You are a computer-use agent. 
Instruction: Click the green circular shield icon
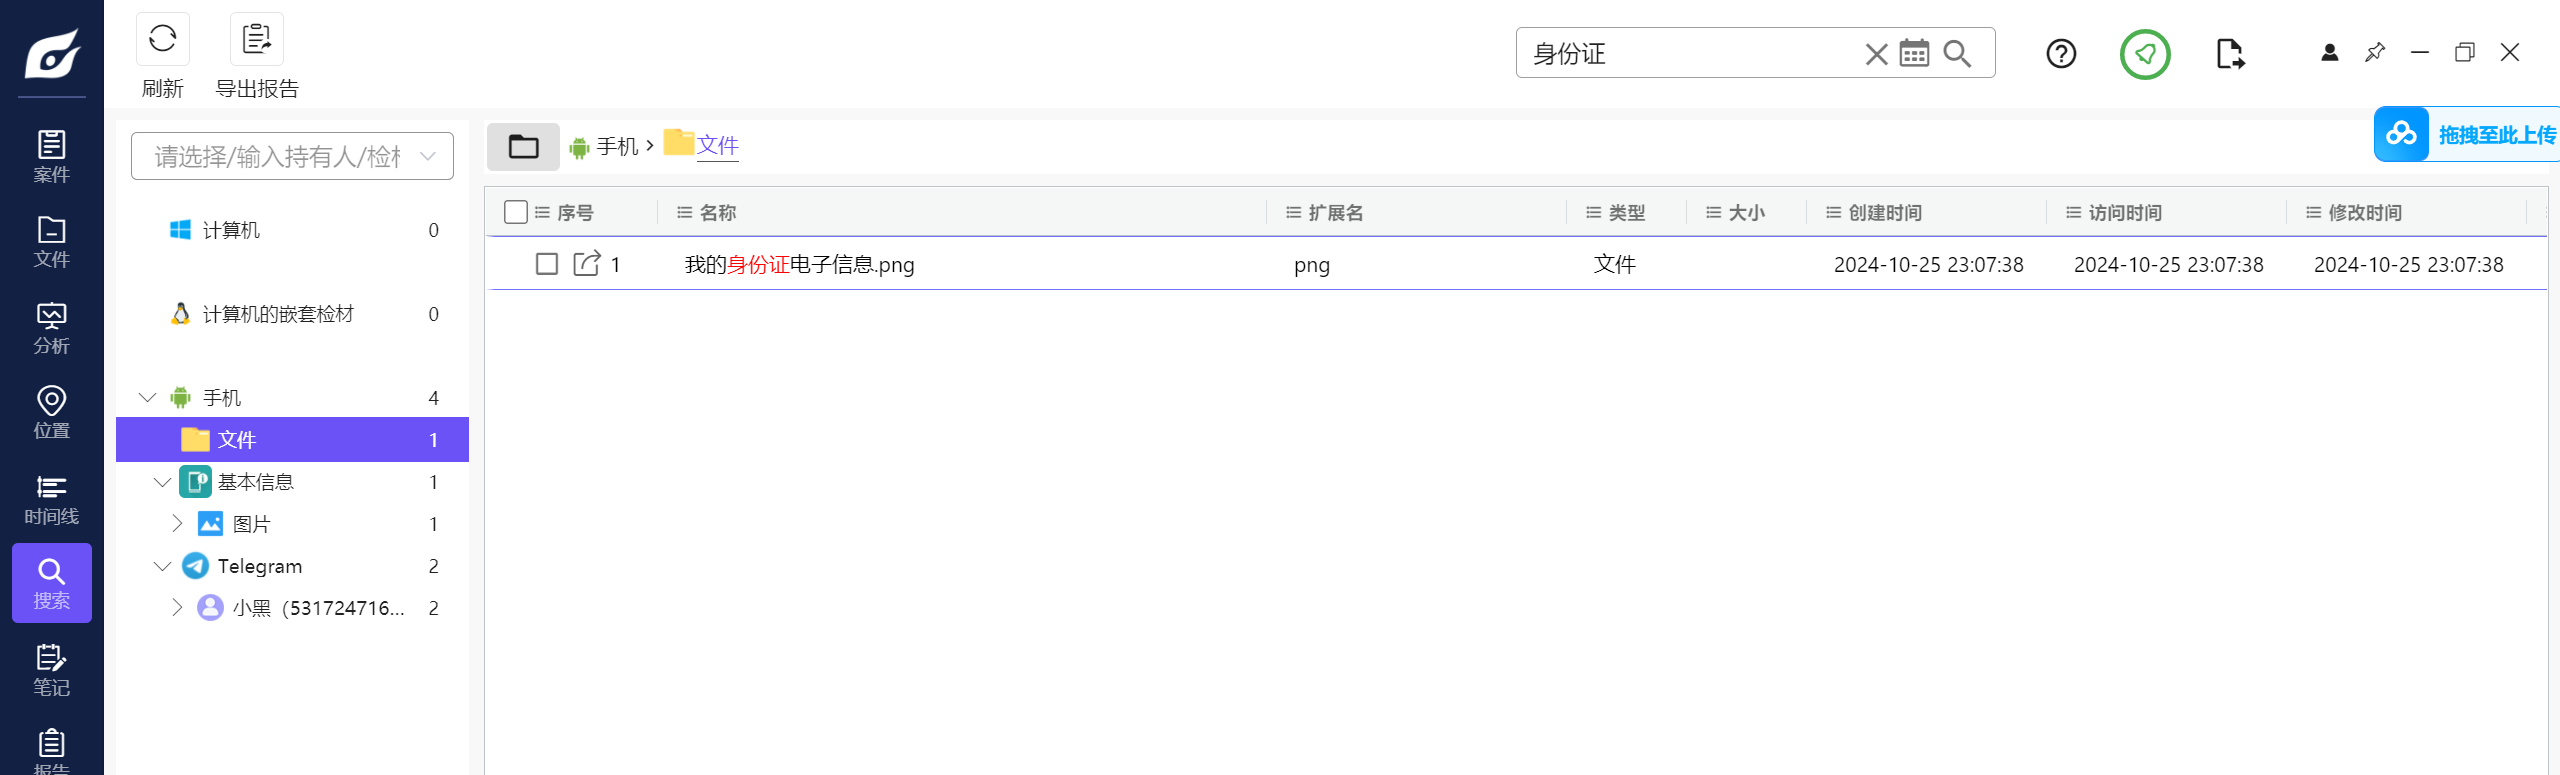click(x=2145, y=54)
